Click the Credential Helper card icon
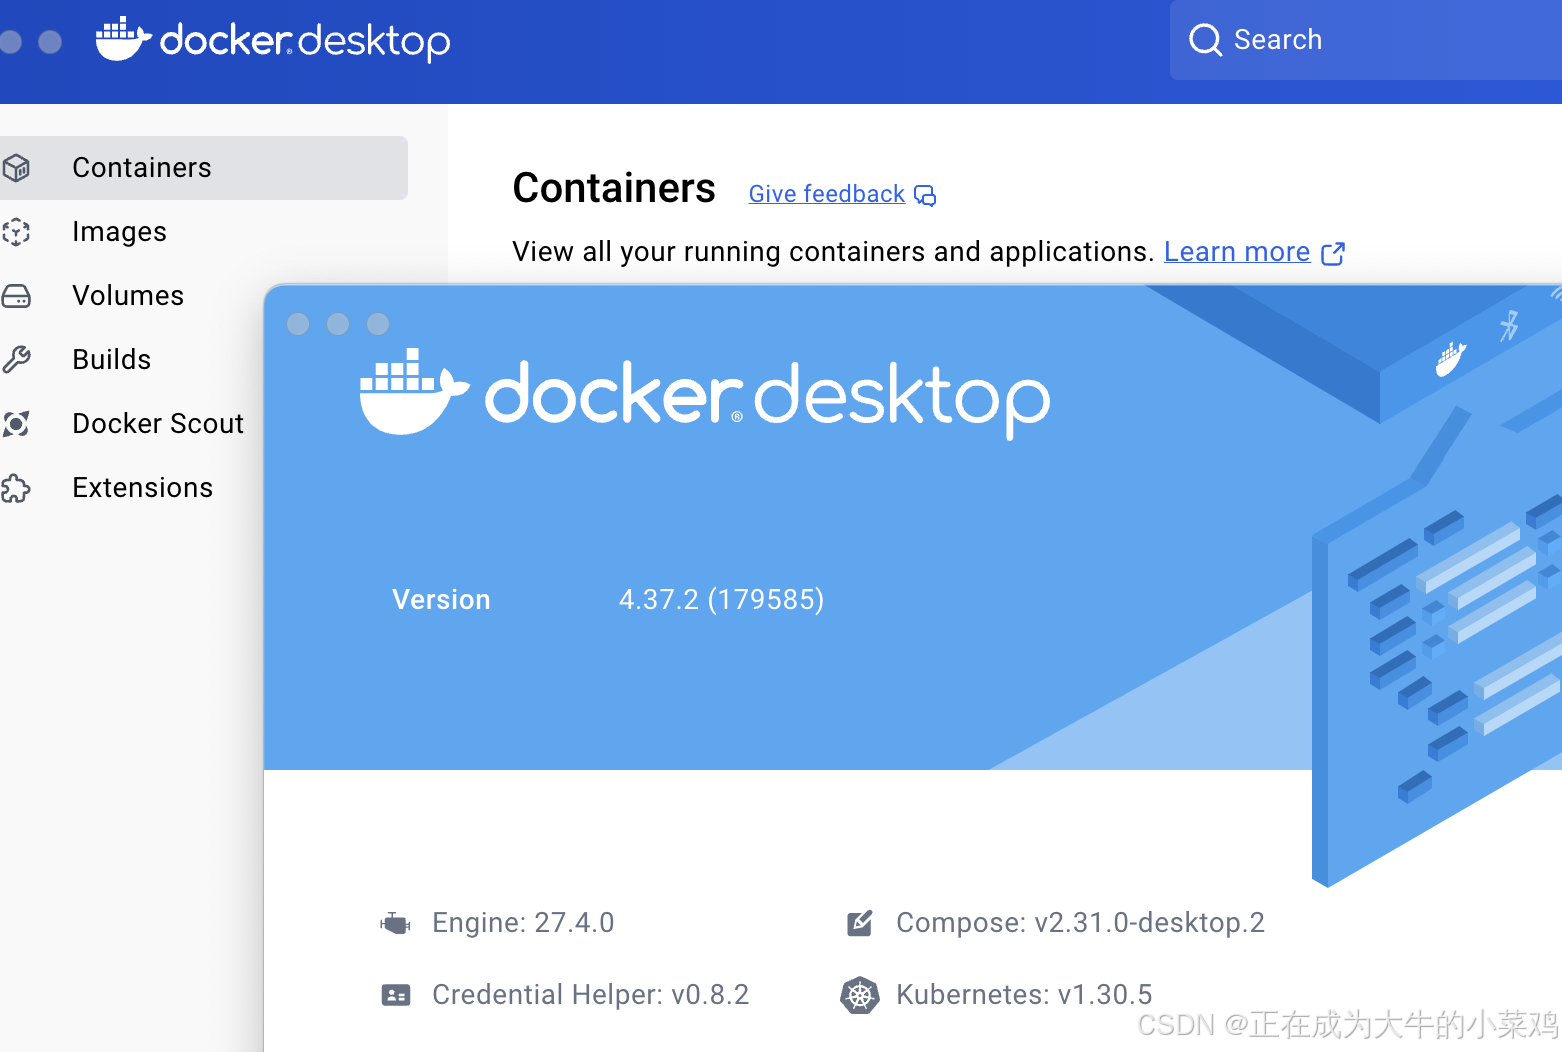Viewport: 1562px width, 1052px height. pyautogui.click(x=396, y=995)
